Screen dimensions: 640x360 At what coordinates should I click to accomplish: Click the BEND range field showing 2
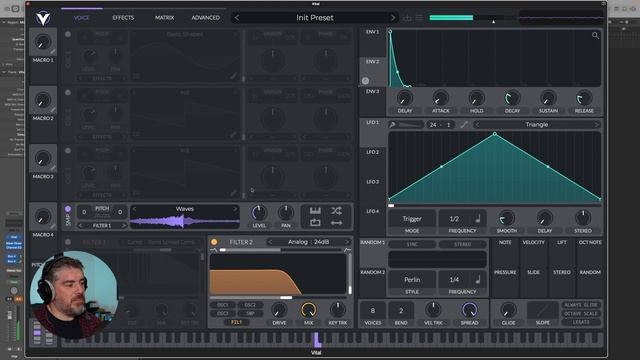pyautogui.click(x=401, y=311)
